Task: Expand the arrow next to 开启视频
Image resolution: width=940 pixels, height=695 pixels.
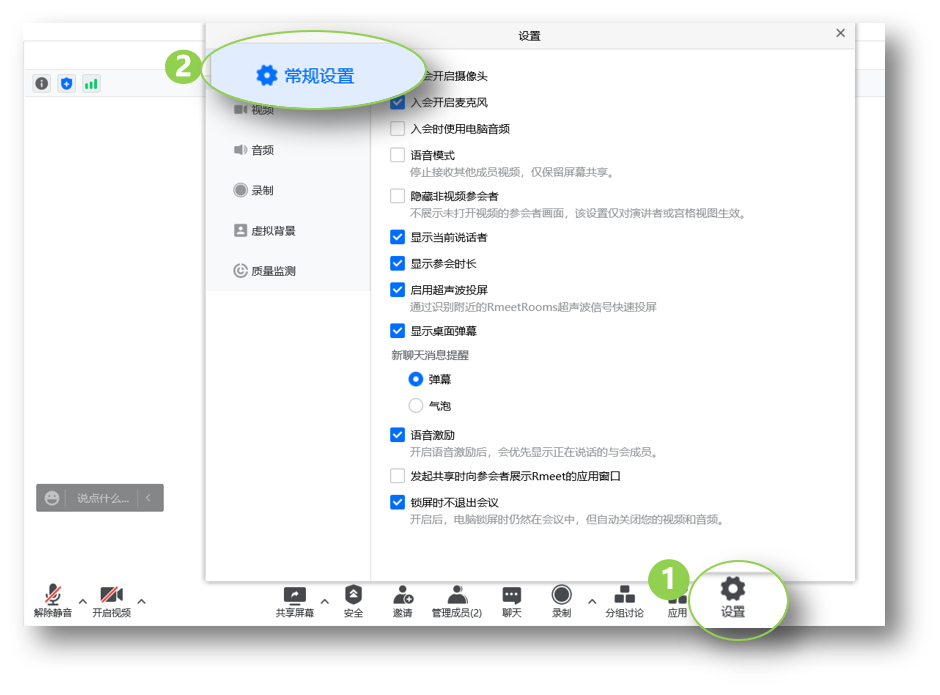Action: point(141,601)
